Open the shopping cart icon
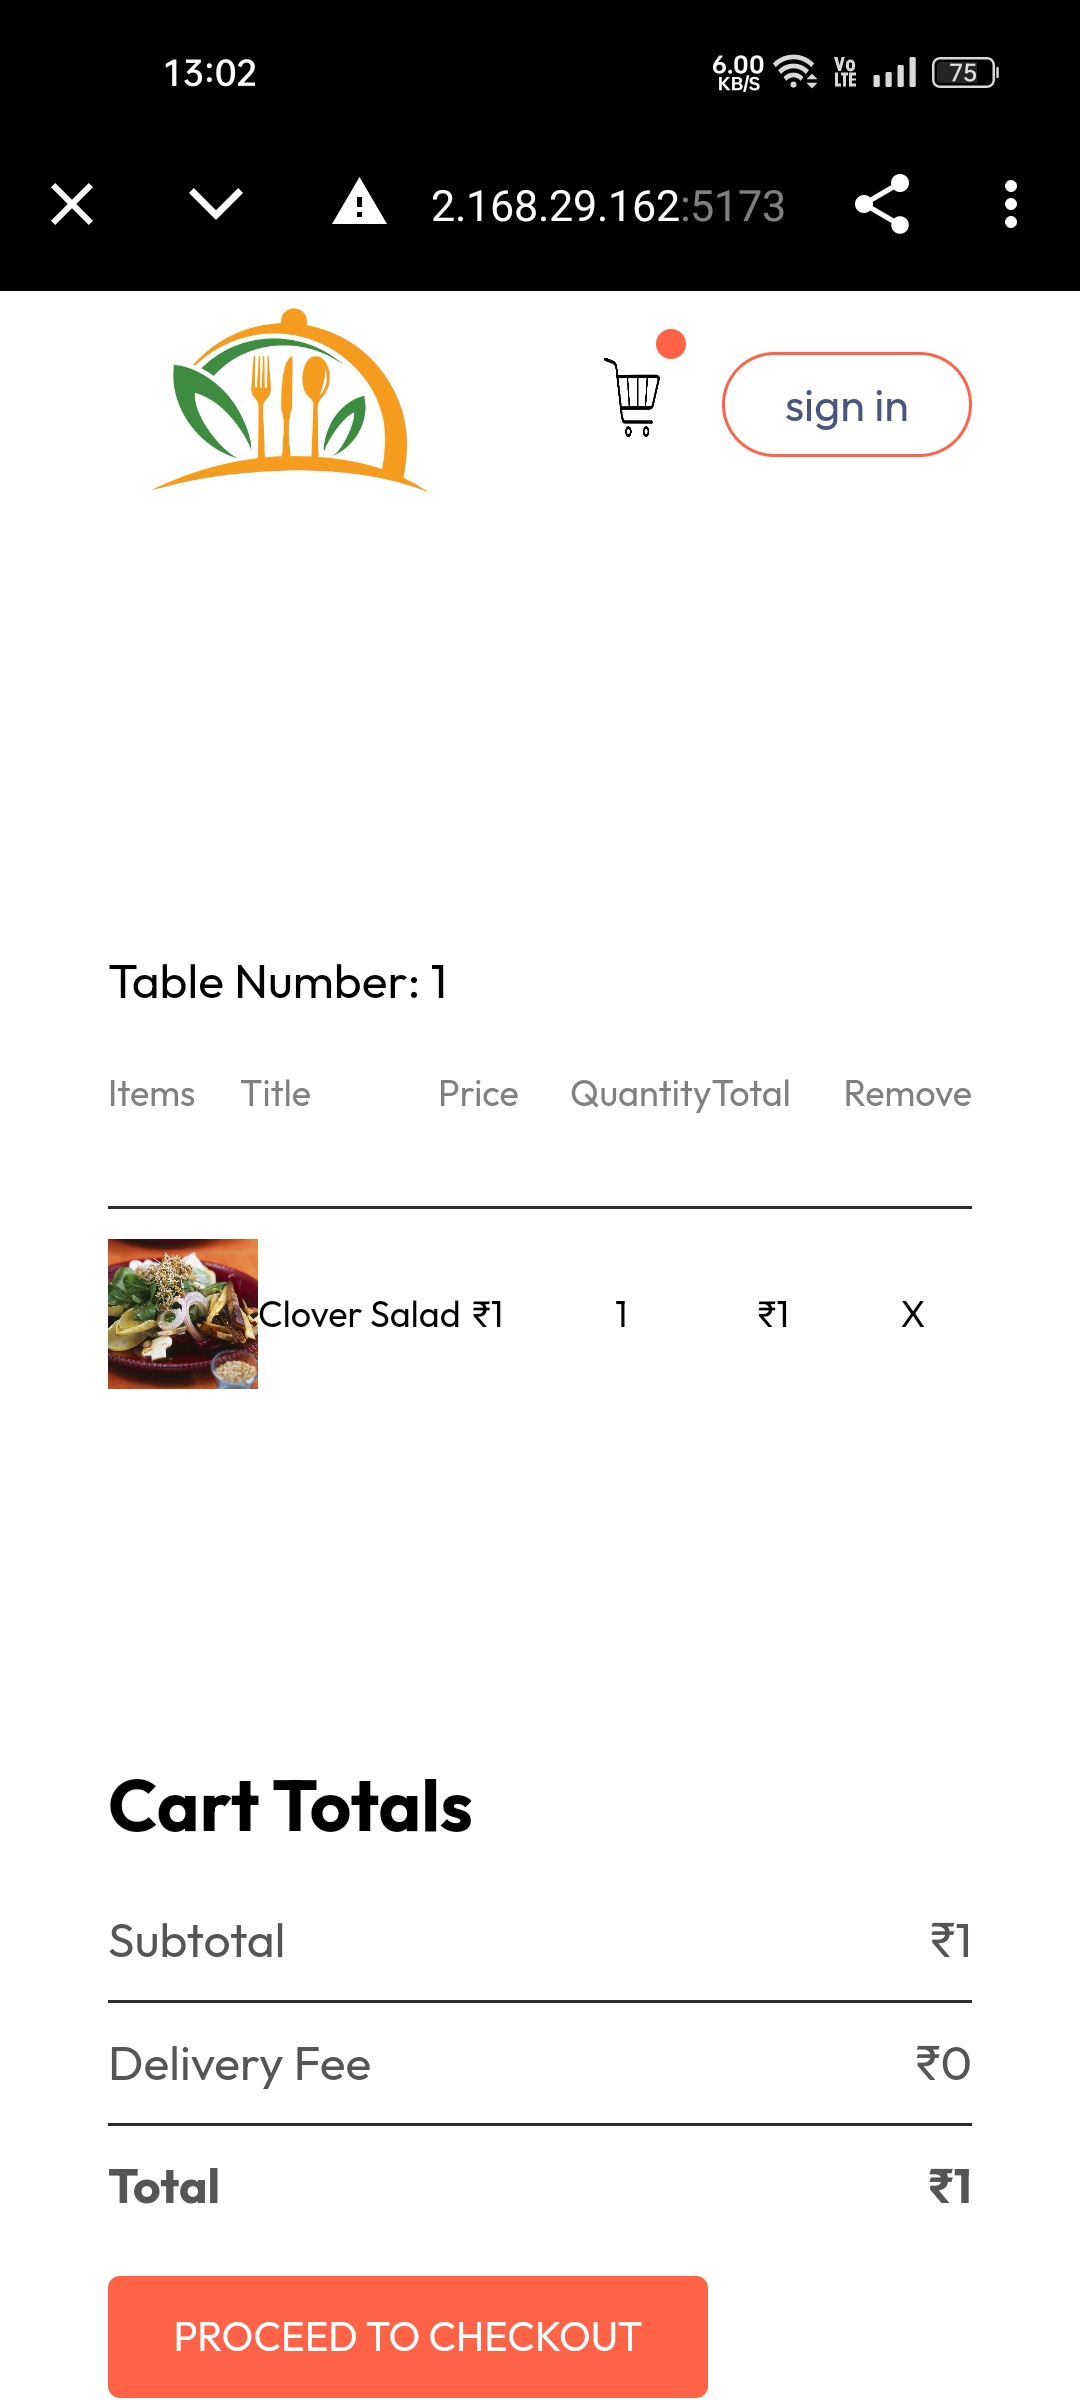 click(633, 397)
